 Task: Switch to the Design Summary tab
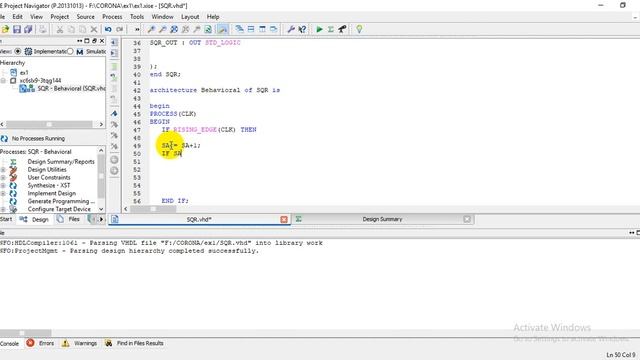click(382, 220)
